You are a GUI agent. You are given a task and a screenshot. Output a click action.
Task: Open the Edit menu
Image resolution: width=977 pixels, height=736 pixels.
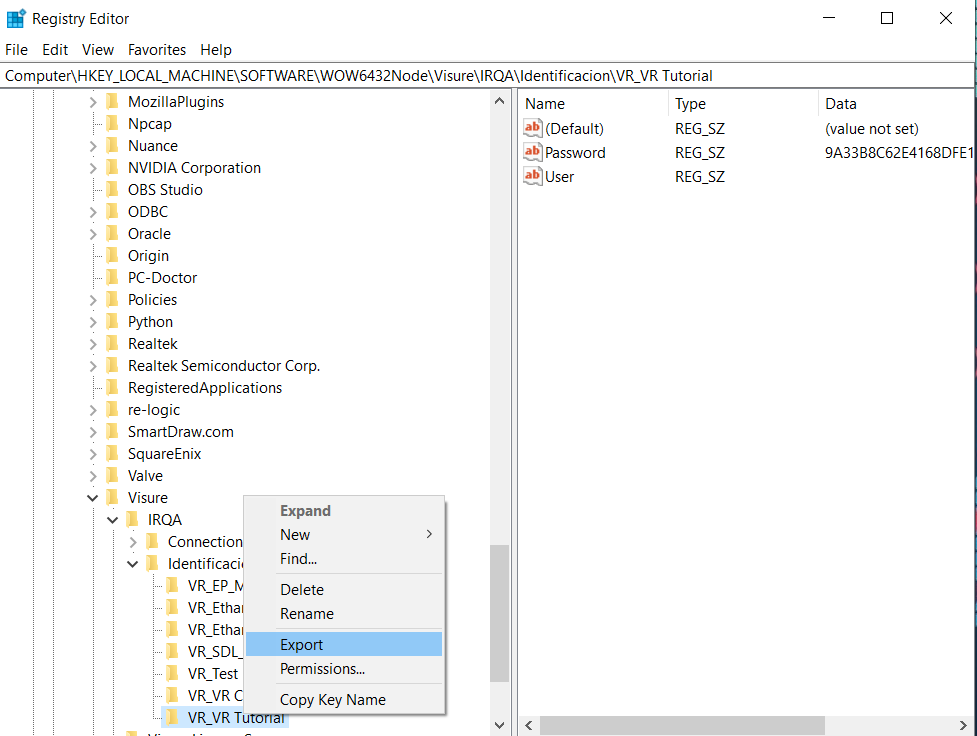[x=55, y=50]
